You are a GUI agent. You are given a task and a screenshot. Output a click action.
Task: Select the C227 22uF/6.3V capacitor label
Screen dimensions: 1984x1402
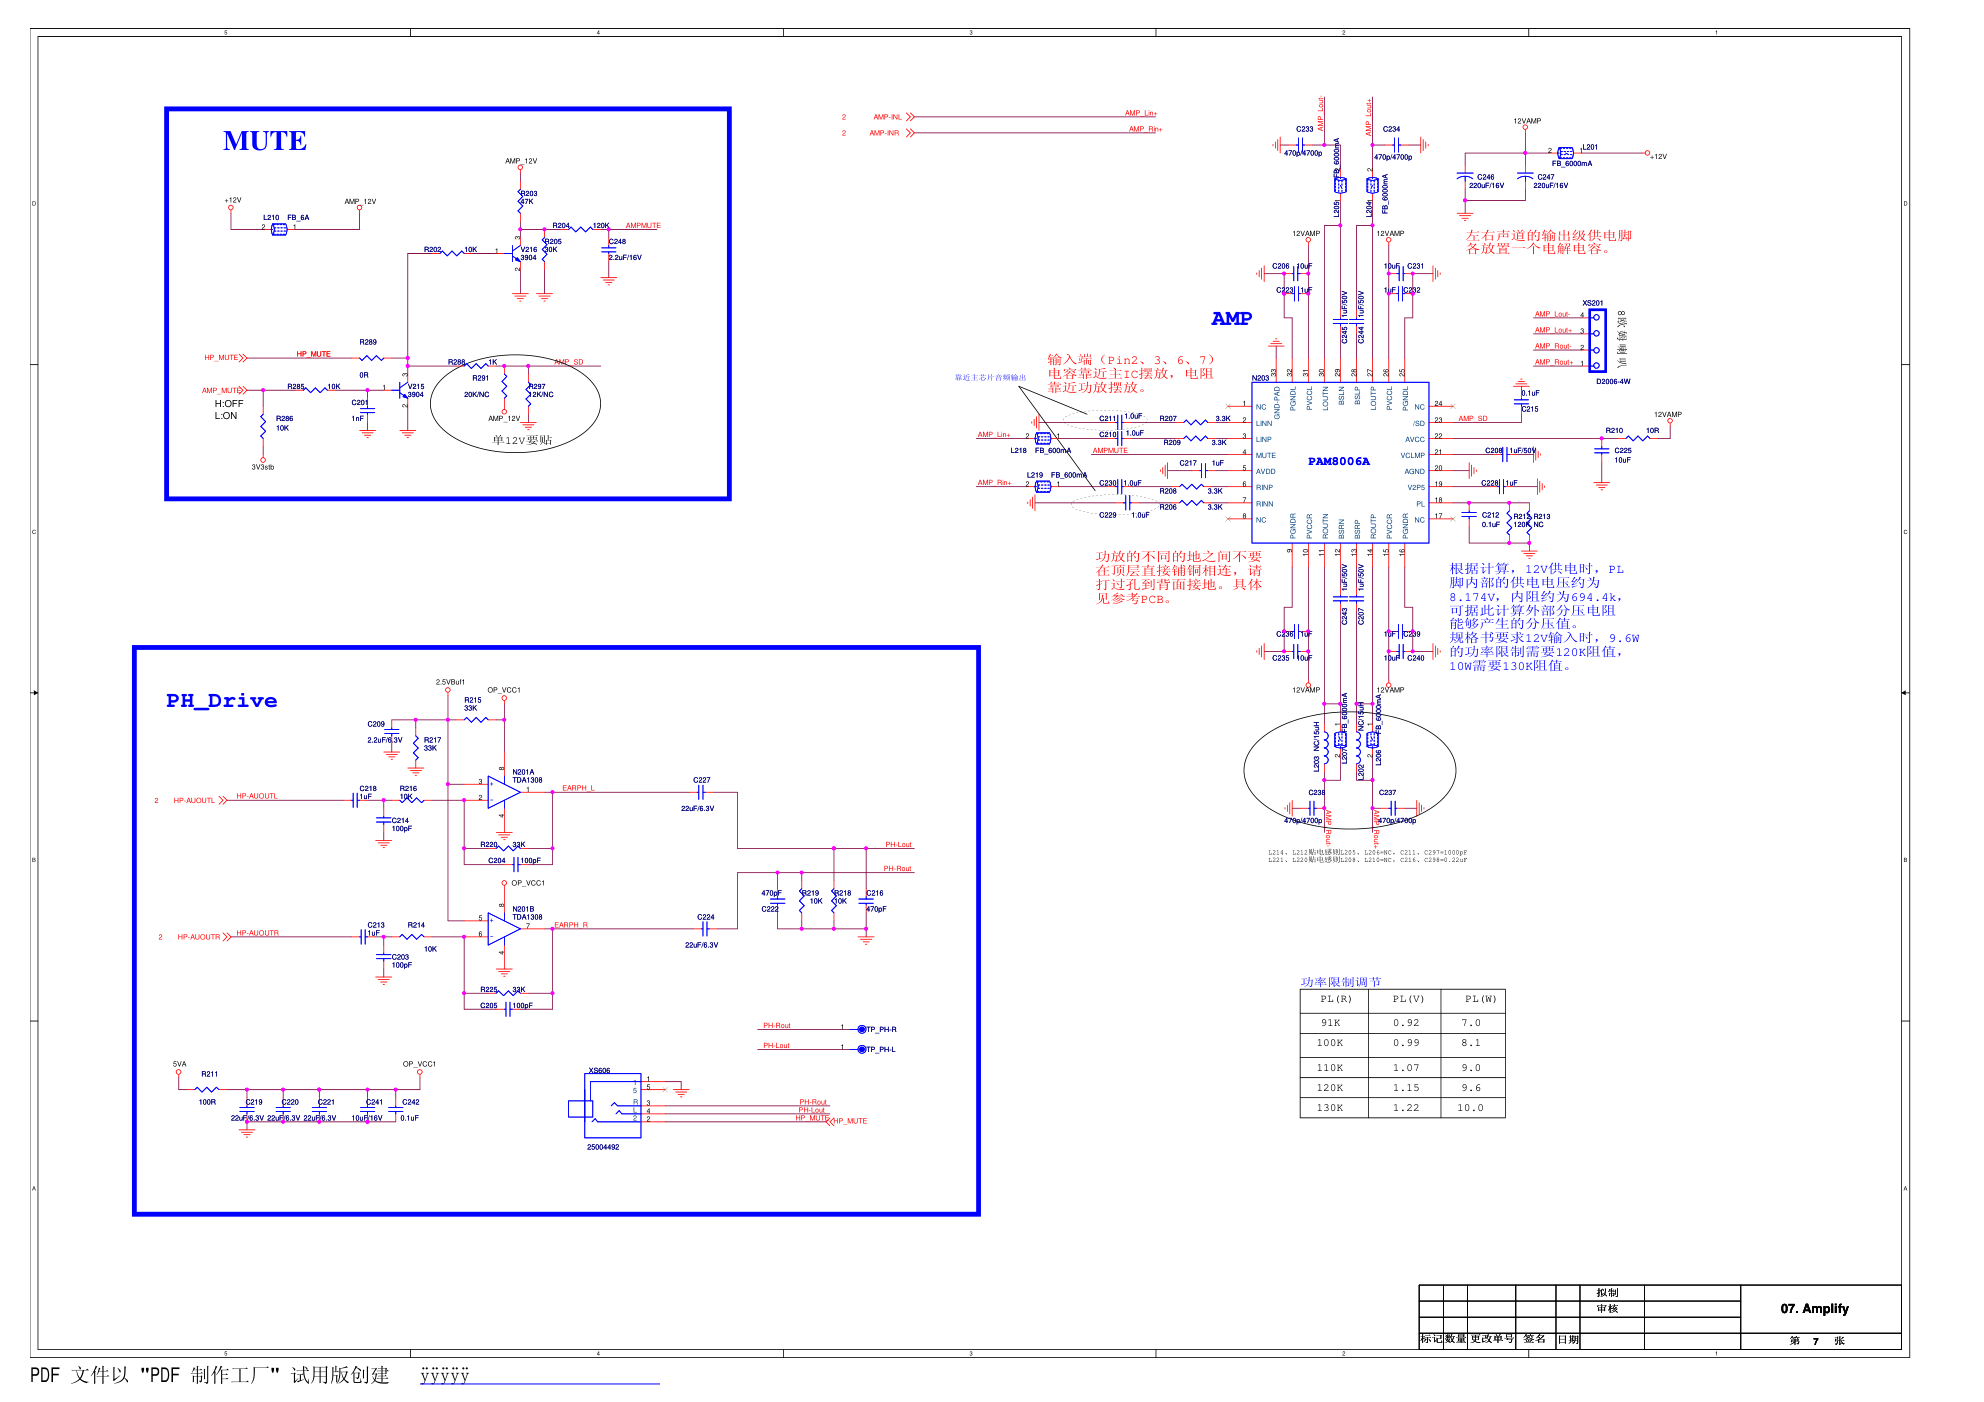click(699, 794)
